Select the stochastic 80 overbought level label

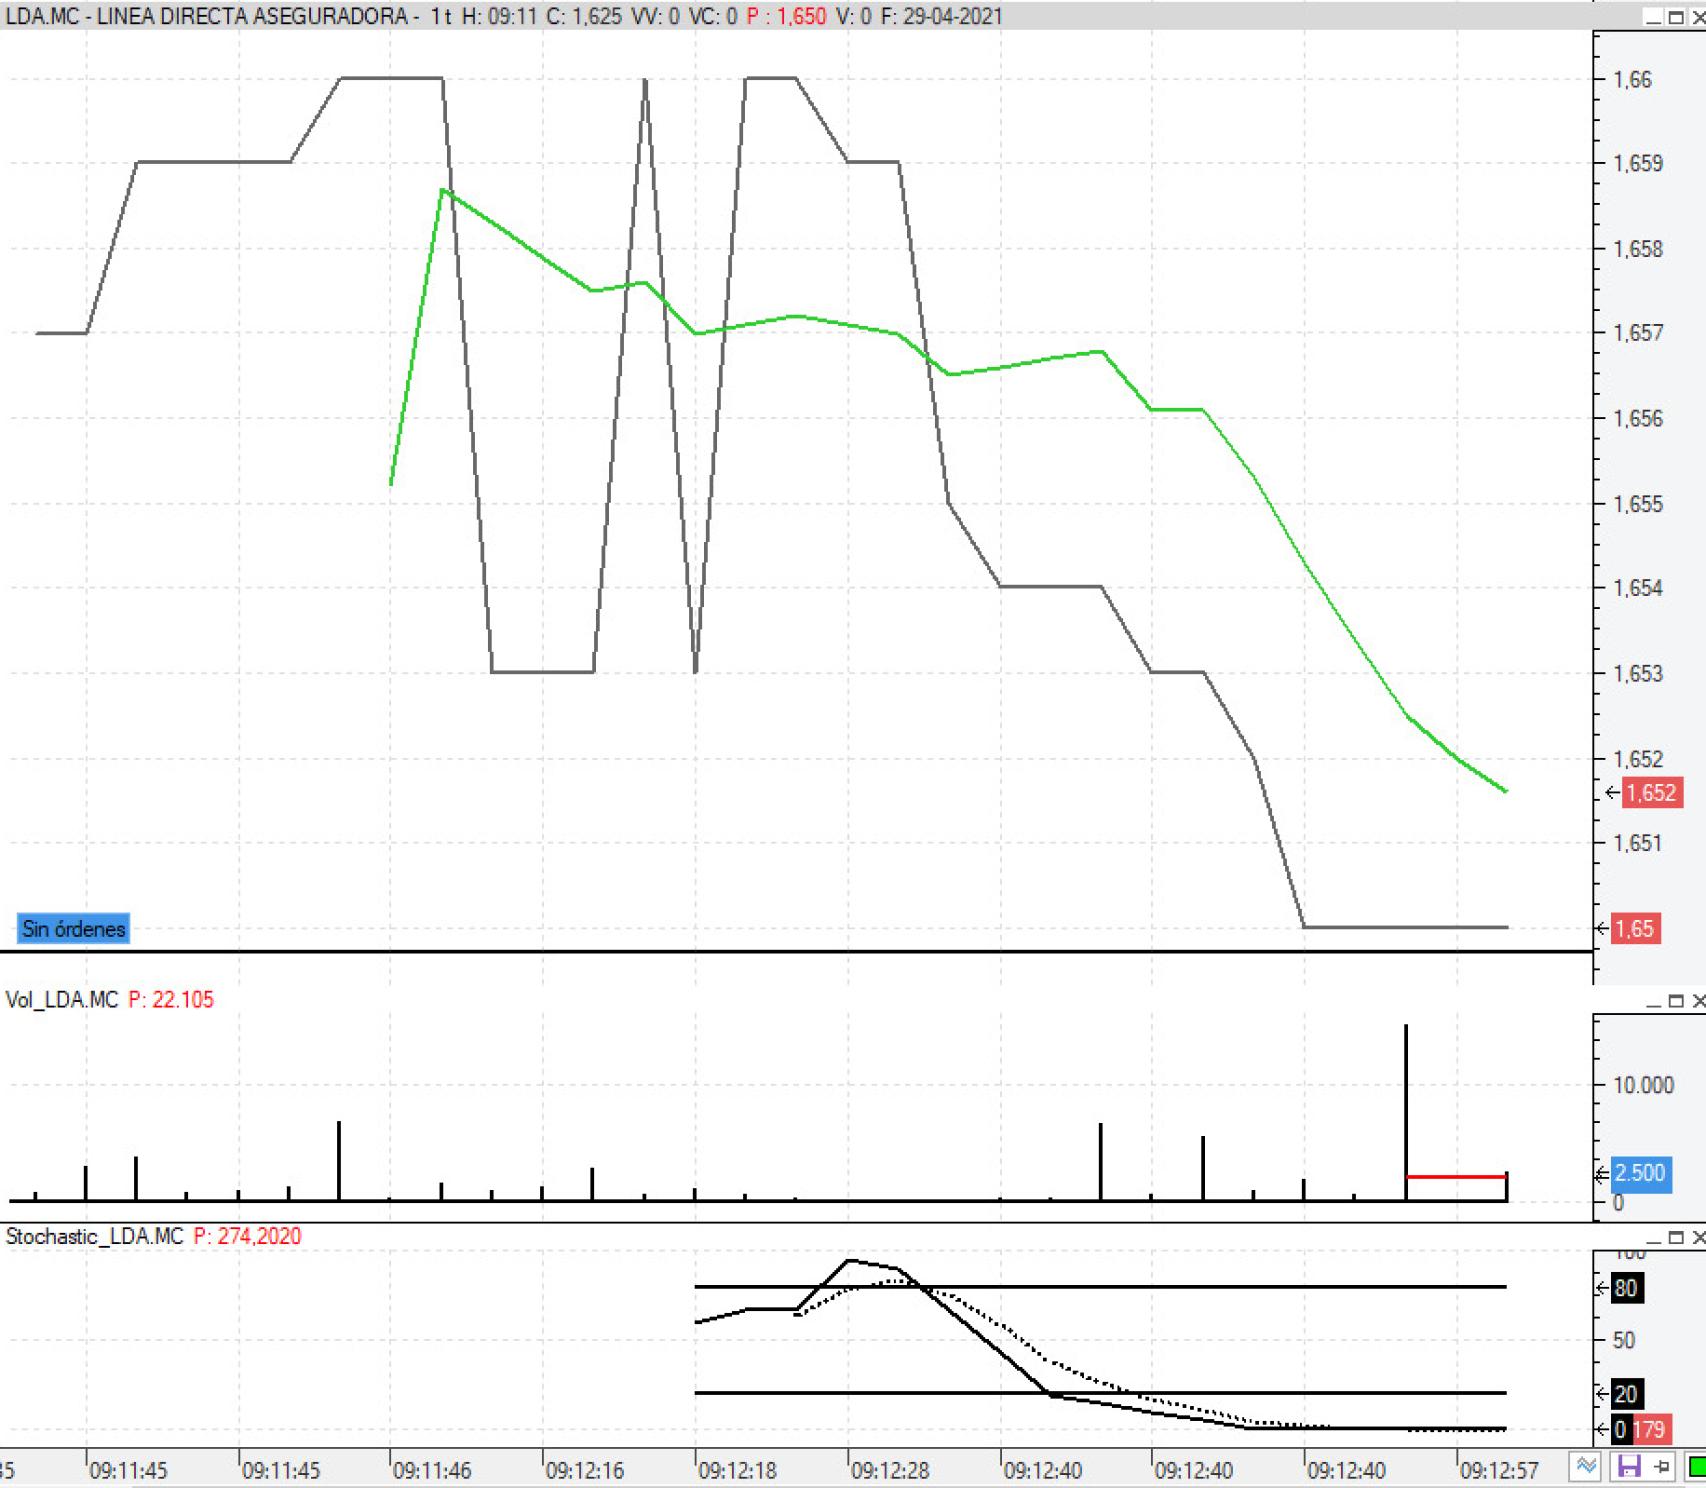pos(1626,1288)
